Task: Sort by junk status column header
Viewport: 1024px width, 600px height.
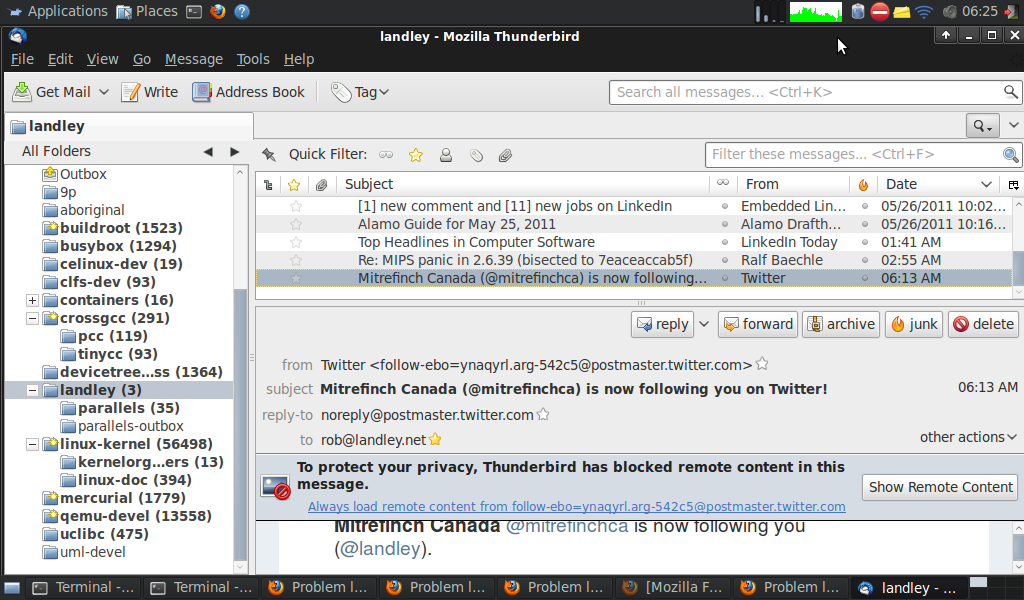Action: (x=863, y=185)
